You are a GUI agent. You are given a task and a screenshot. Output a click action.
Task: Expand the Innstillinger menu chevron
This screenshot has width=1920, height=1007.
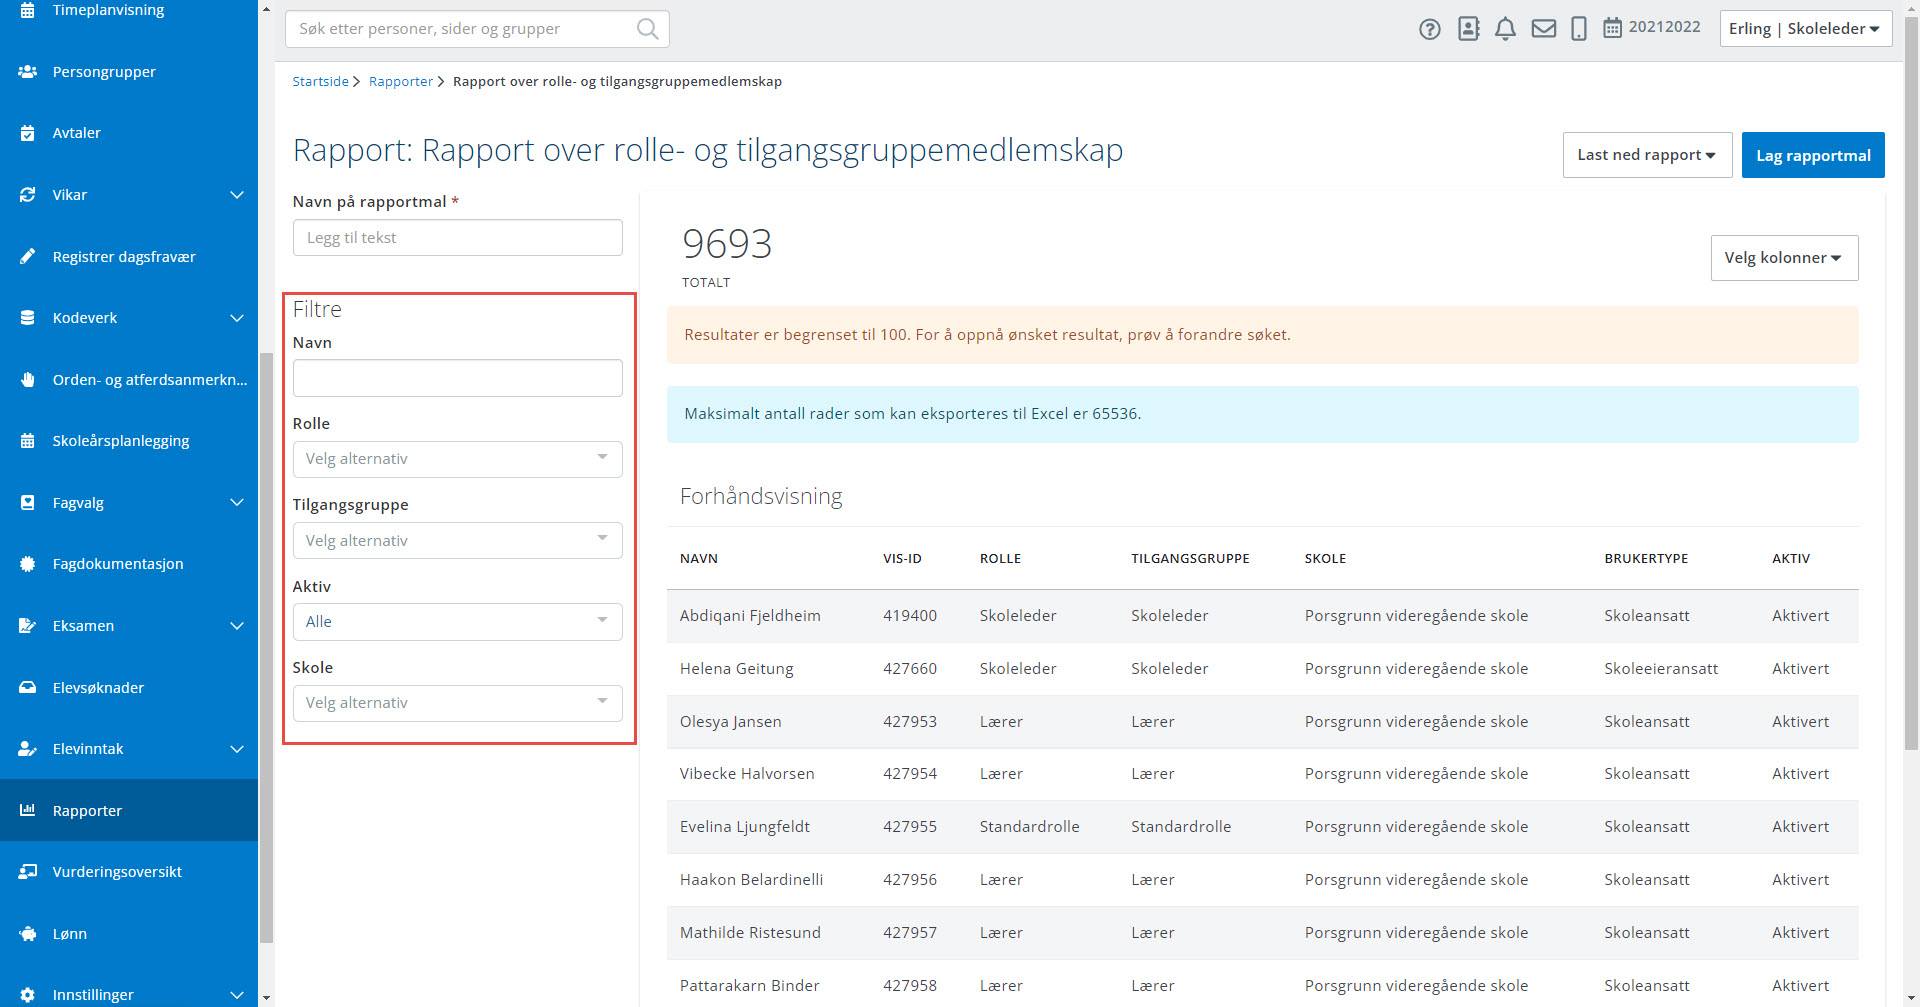tap(237, 995)
